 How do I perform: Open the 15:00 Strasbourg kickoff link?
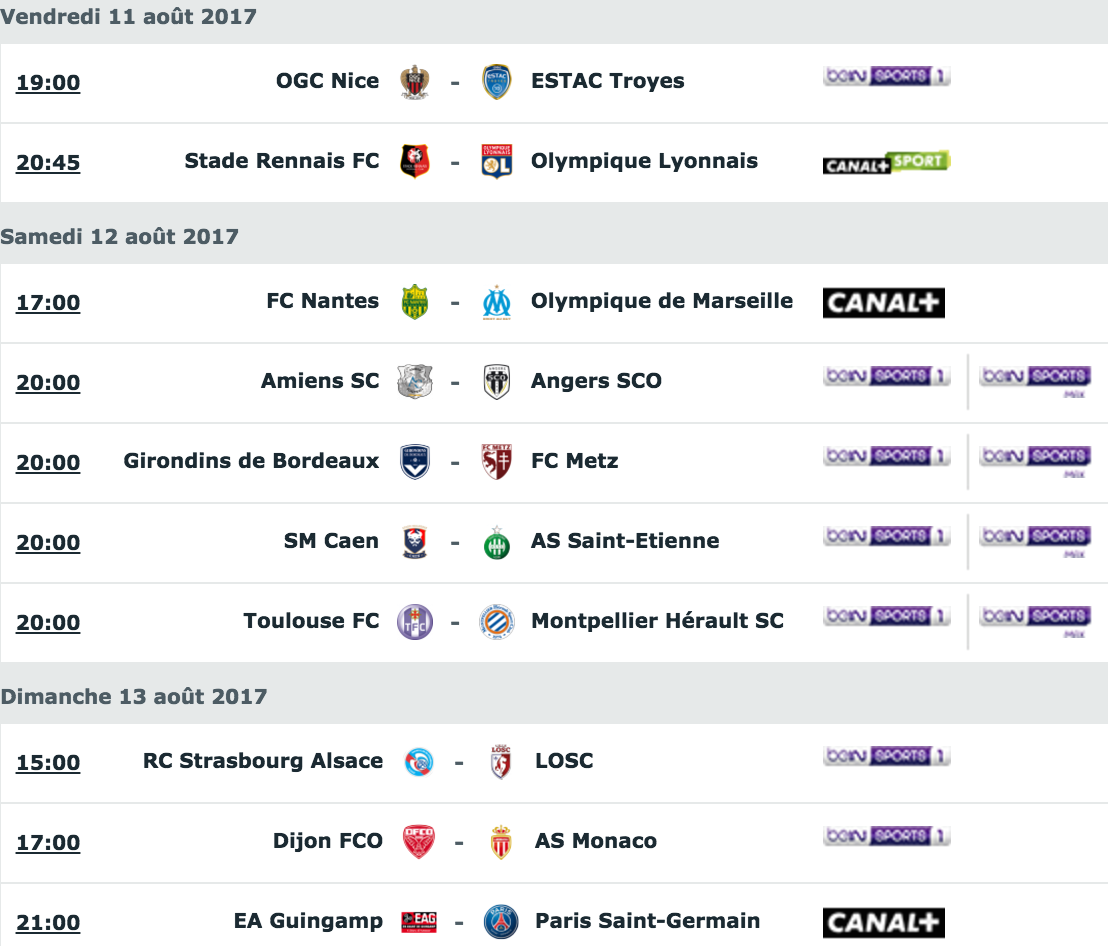[48, 762]
